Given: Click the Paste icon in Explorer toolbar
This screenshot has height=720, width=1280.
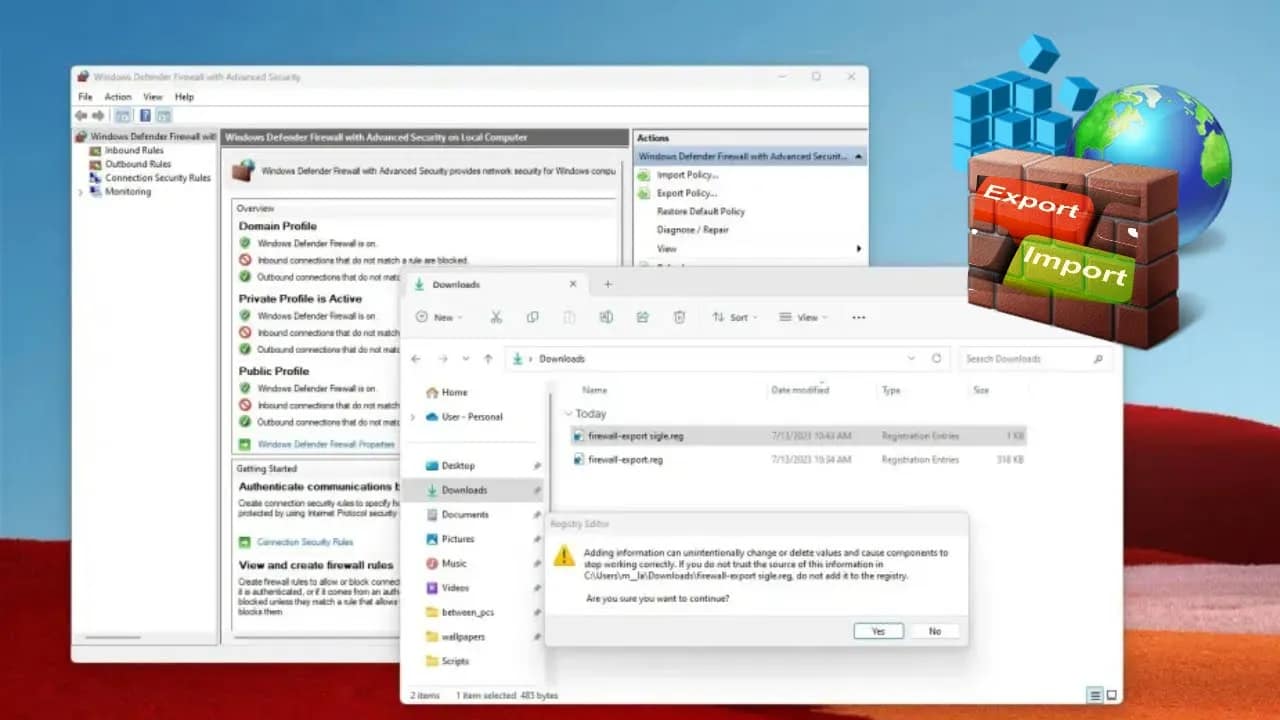Looking at the screenshot, I should pos(569,317).
